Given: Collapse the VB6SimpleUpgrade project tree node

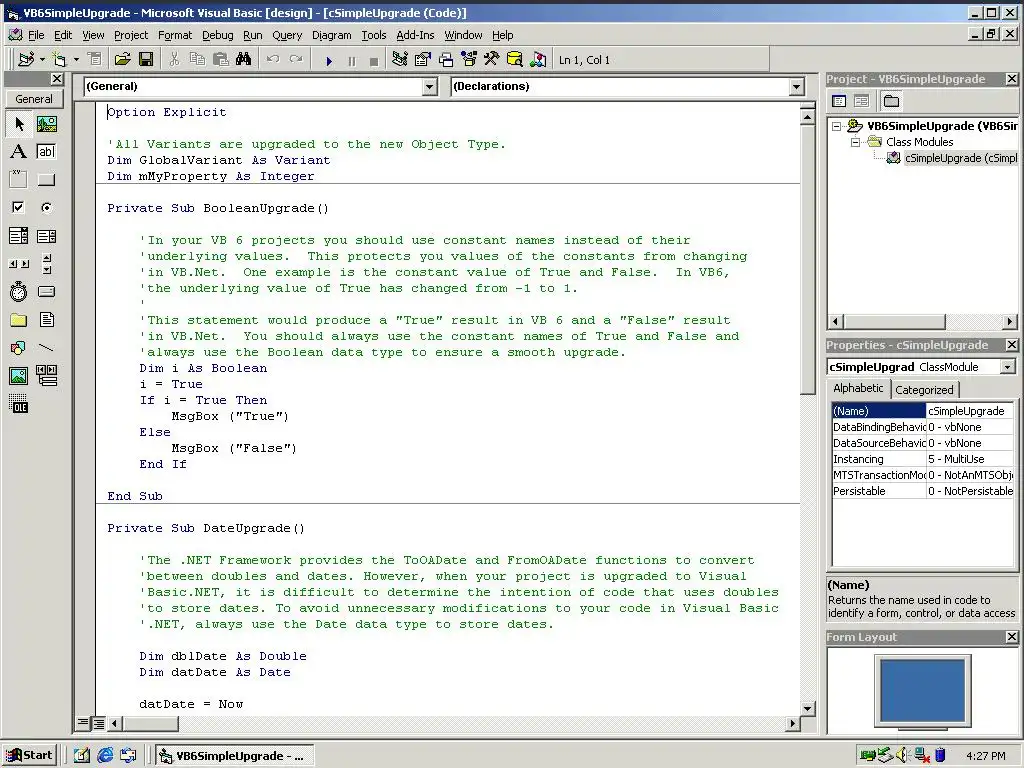Looking at the screenshot, I should click(x=837, y=126).
